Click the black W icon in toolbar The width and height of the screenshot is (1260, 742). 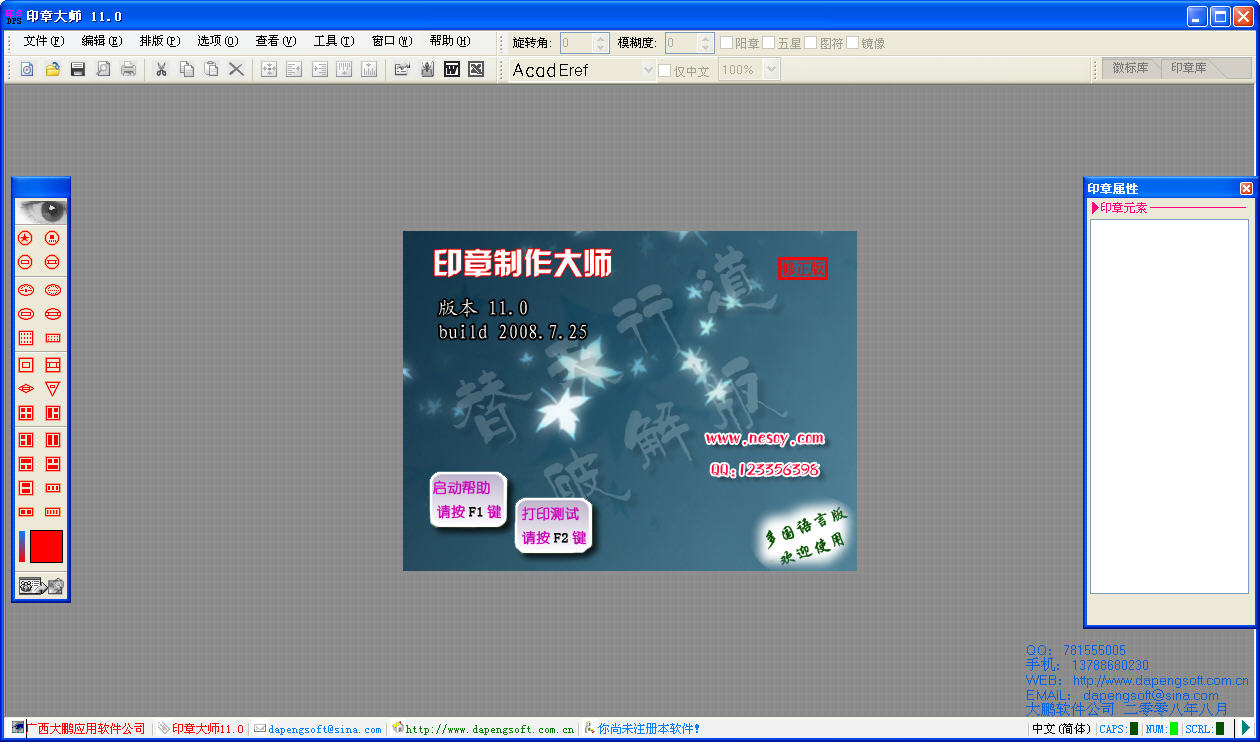(451, 69)
